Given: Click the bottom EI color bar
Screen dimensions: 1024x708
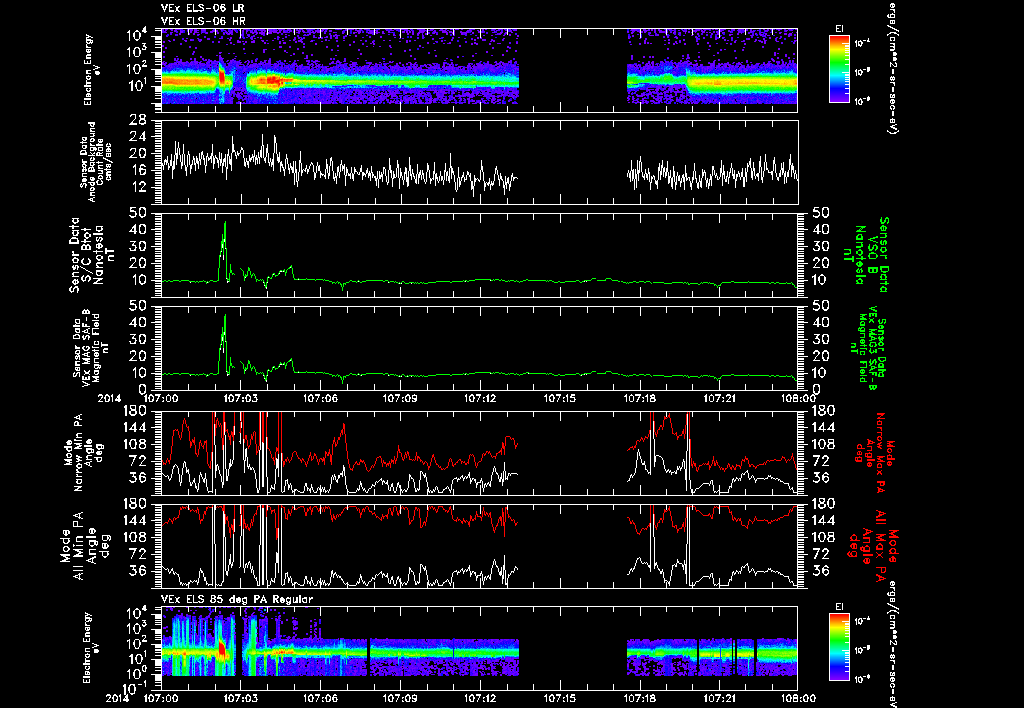Looking at the screenshot, I should coord(839,647).
